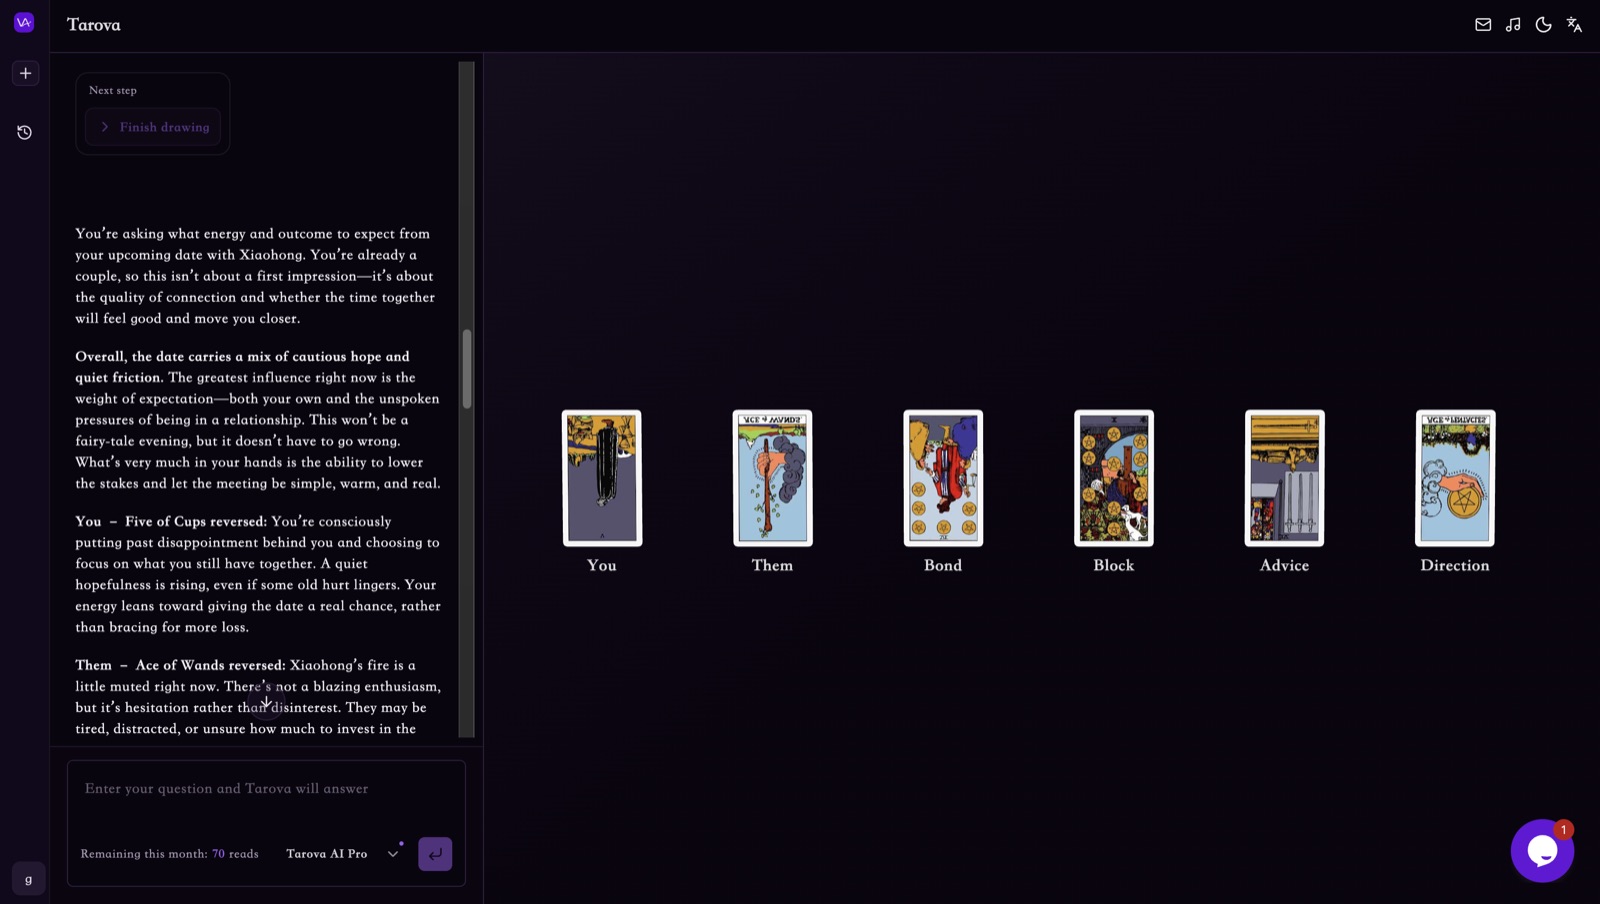Open the chat support bubble
This screenshot has height=904, width=1600.
tap(1542, 851)
